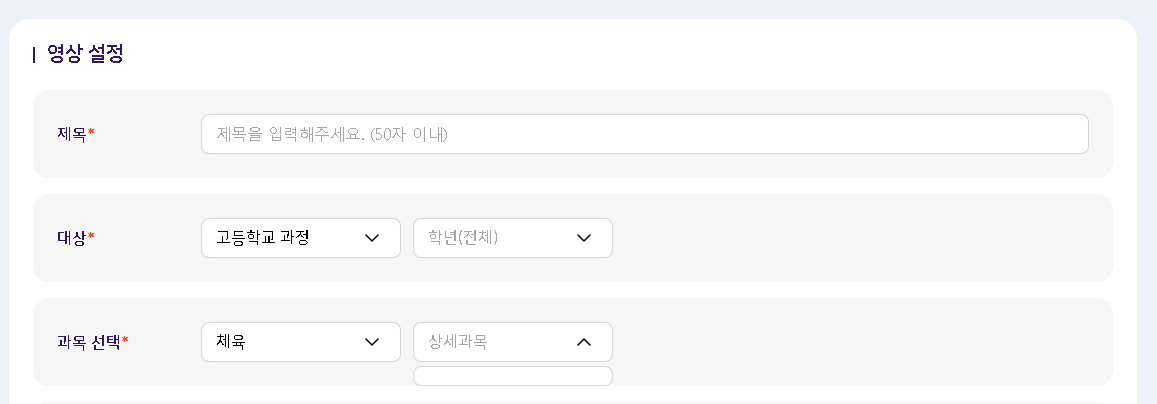Click the up chevron in 상세과목 box
The image size is (1157, 404).
pyautogui.click(x=584, y=342)
